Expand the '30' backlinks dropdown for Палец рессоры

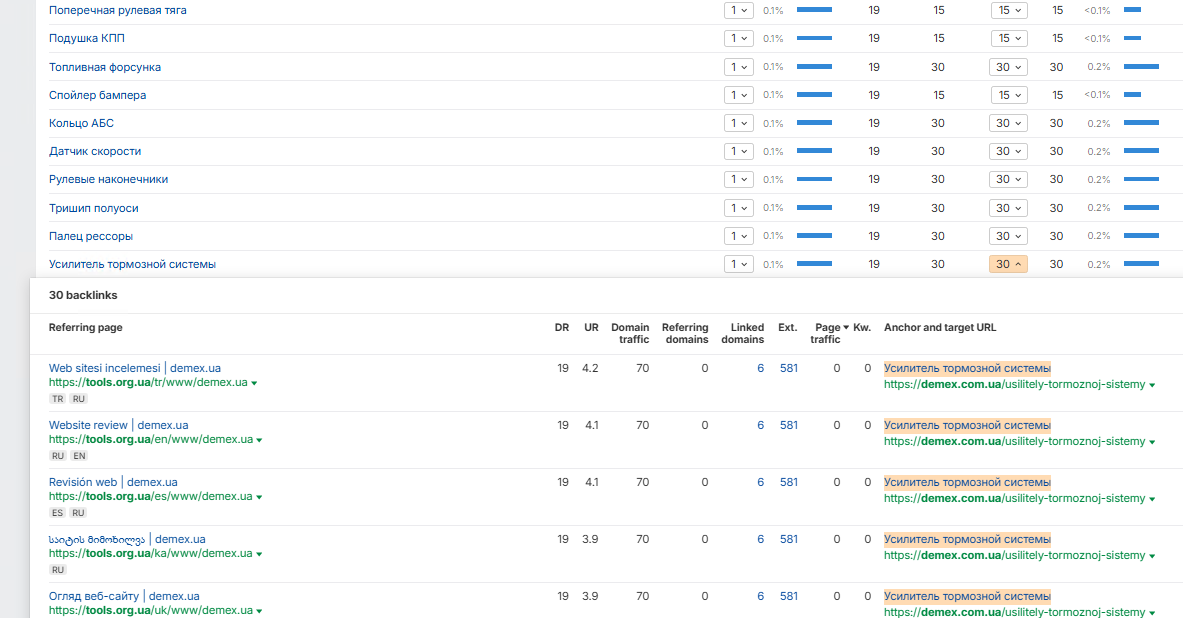click(1009, 236)
